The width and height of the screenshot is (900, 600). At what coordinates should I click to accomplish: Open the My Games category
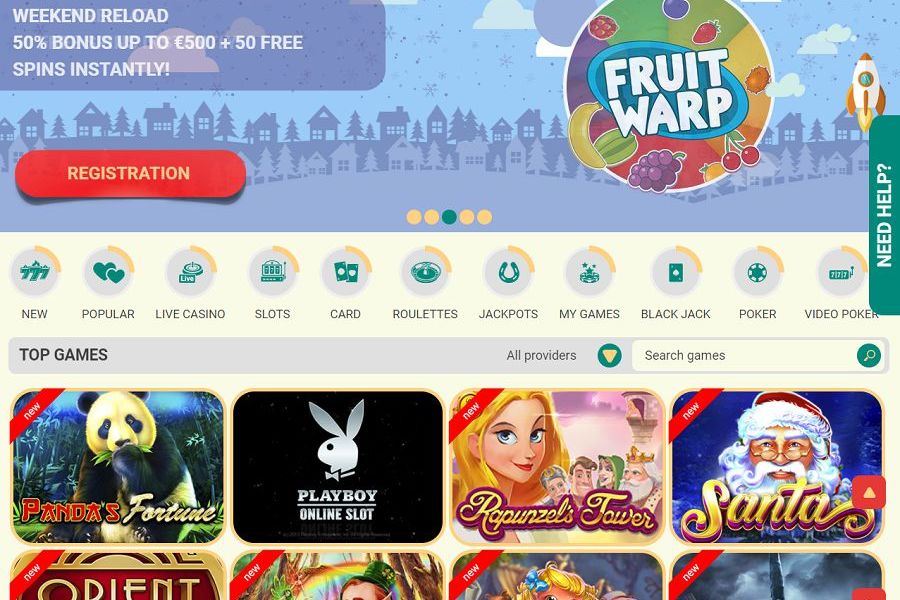pos(589,283)
